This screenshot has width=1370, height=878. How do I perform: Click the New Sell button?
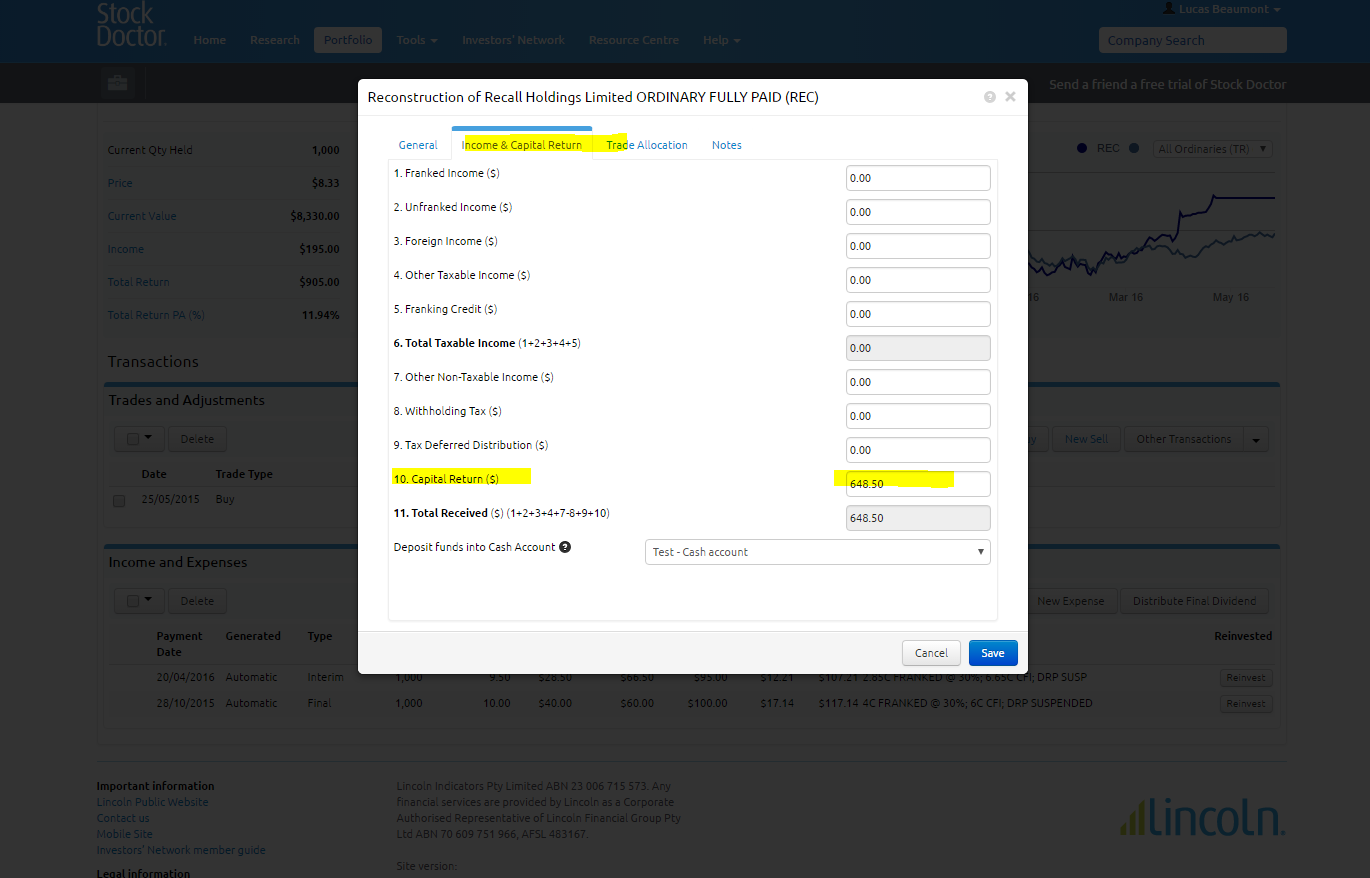[1086, 439]
